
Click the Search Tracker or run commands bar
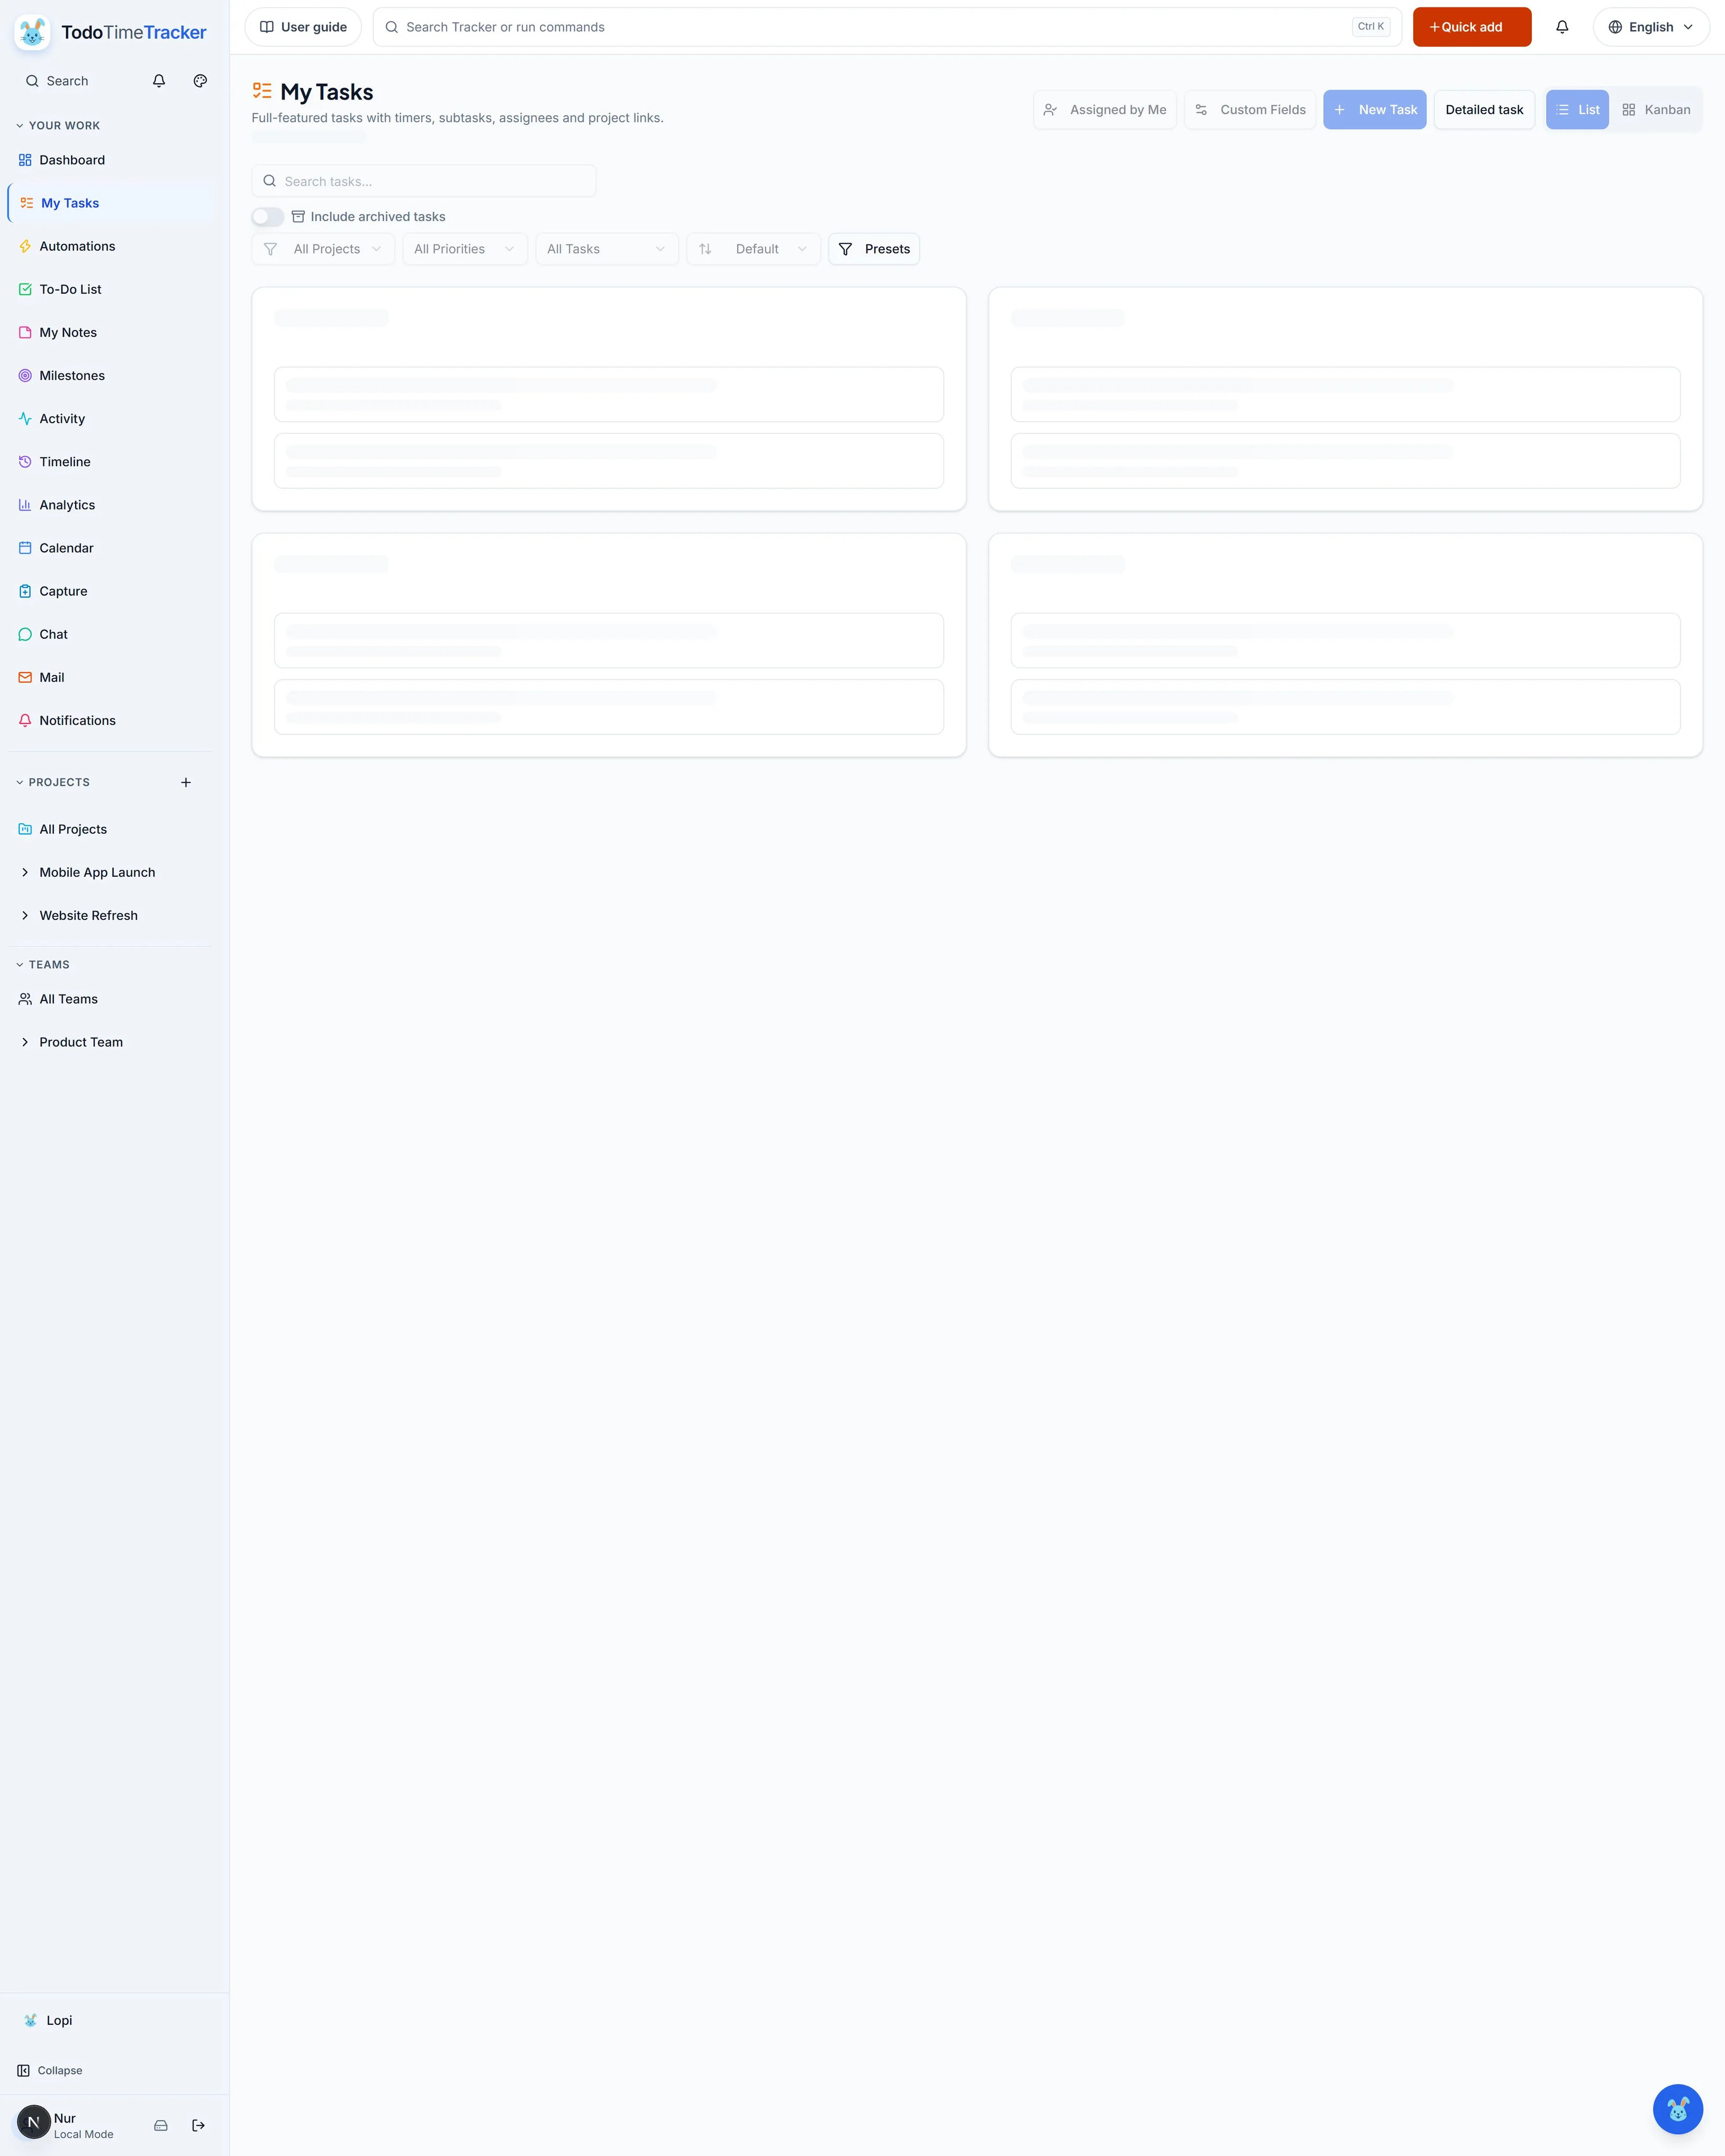[887, 27]
